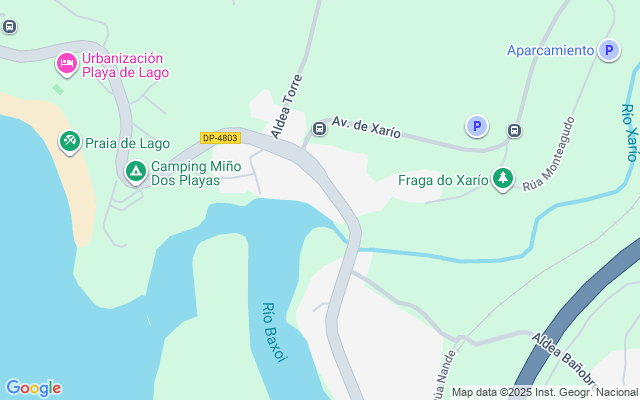The height and width of the screenshot is (400, 640).
Task: Select the Aparcamiento parking icon
Action: [x=609, y=50]
